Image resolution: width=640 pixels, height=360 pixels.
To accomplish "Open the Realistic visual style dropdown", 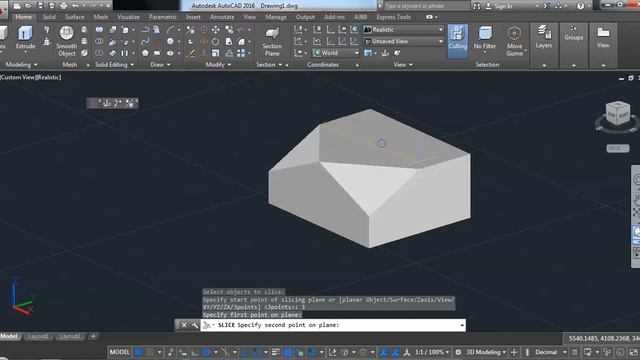I will (403, 30).
